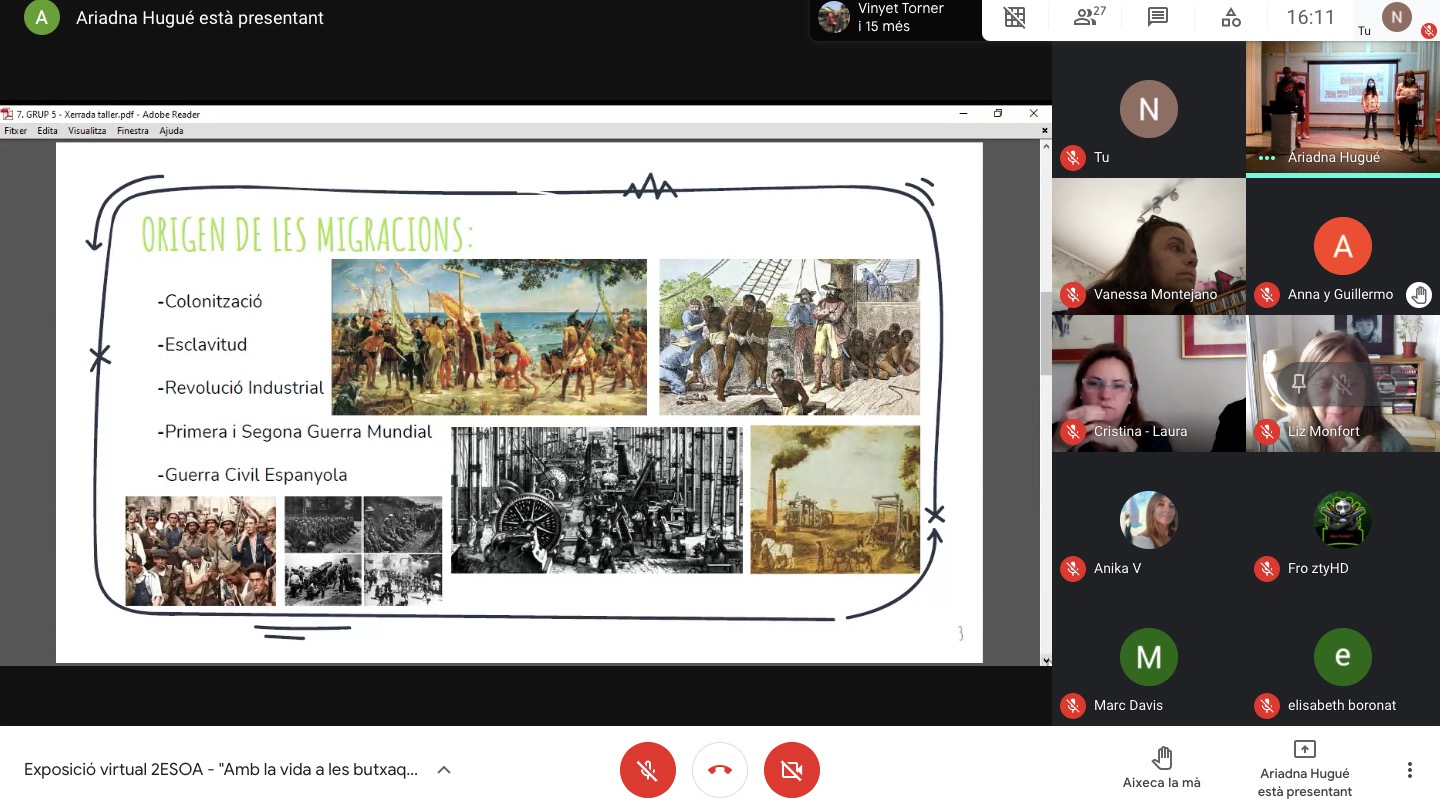The image size is (1440, 801).
Task: Show the participants list (27 people)
Action: coord(1088,17)
